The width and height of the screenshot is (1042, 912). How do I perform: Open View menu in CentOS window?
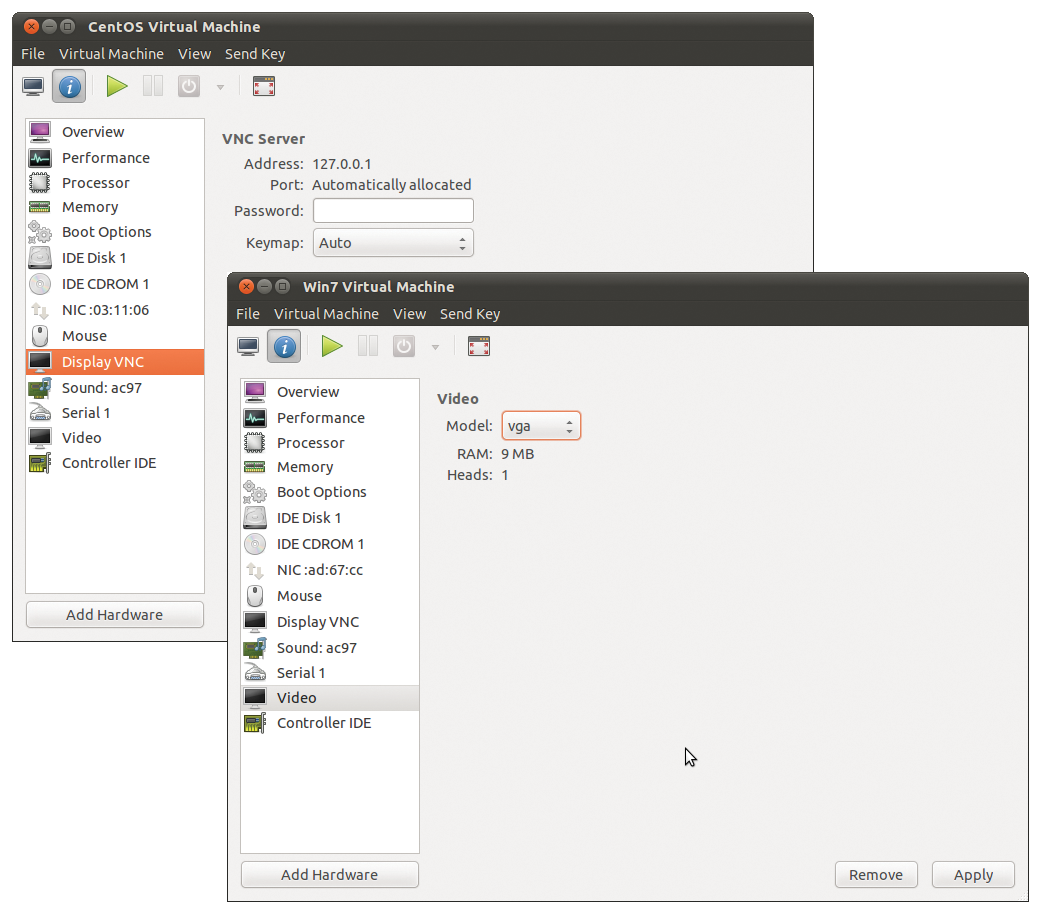(195, 54)
